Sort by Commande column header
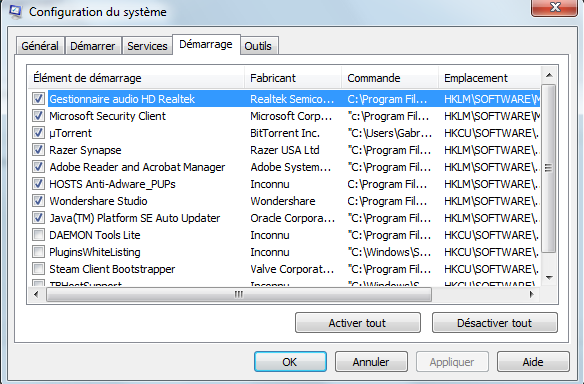Image resolution: width=584 pixels, height=384 pixels. click(x=390, y=78)
